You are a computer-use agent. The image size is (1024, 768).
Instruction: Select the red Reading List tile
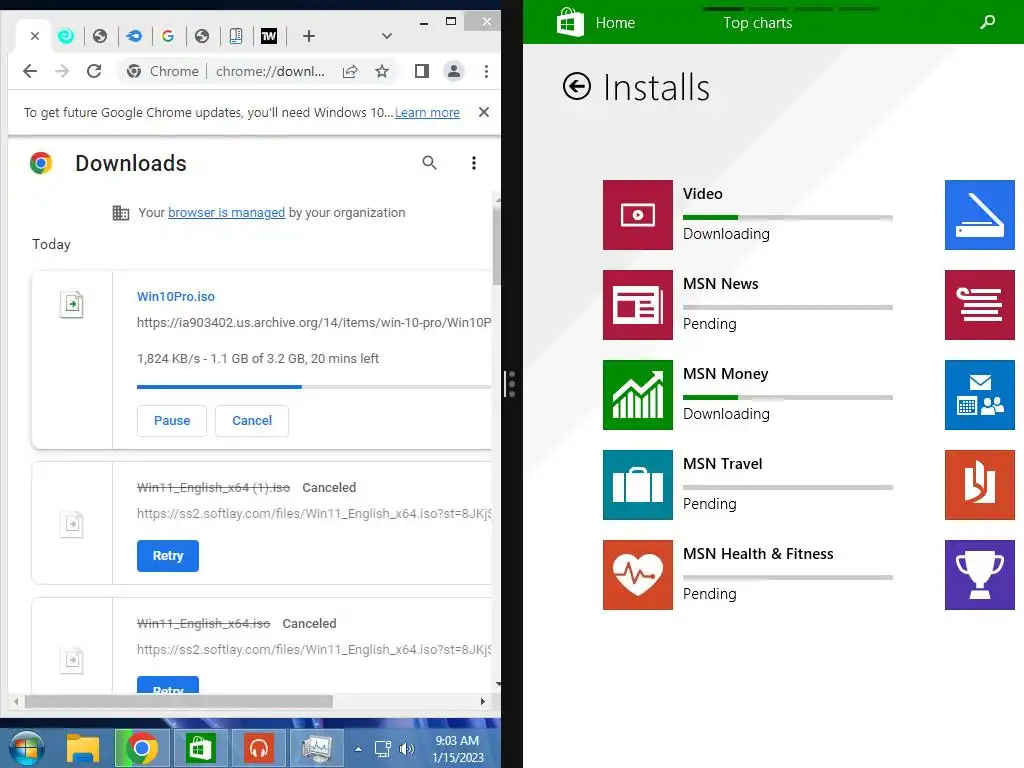980,305
